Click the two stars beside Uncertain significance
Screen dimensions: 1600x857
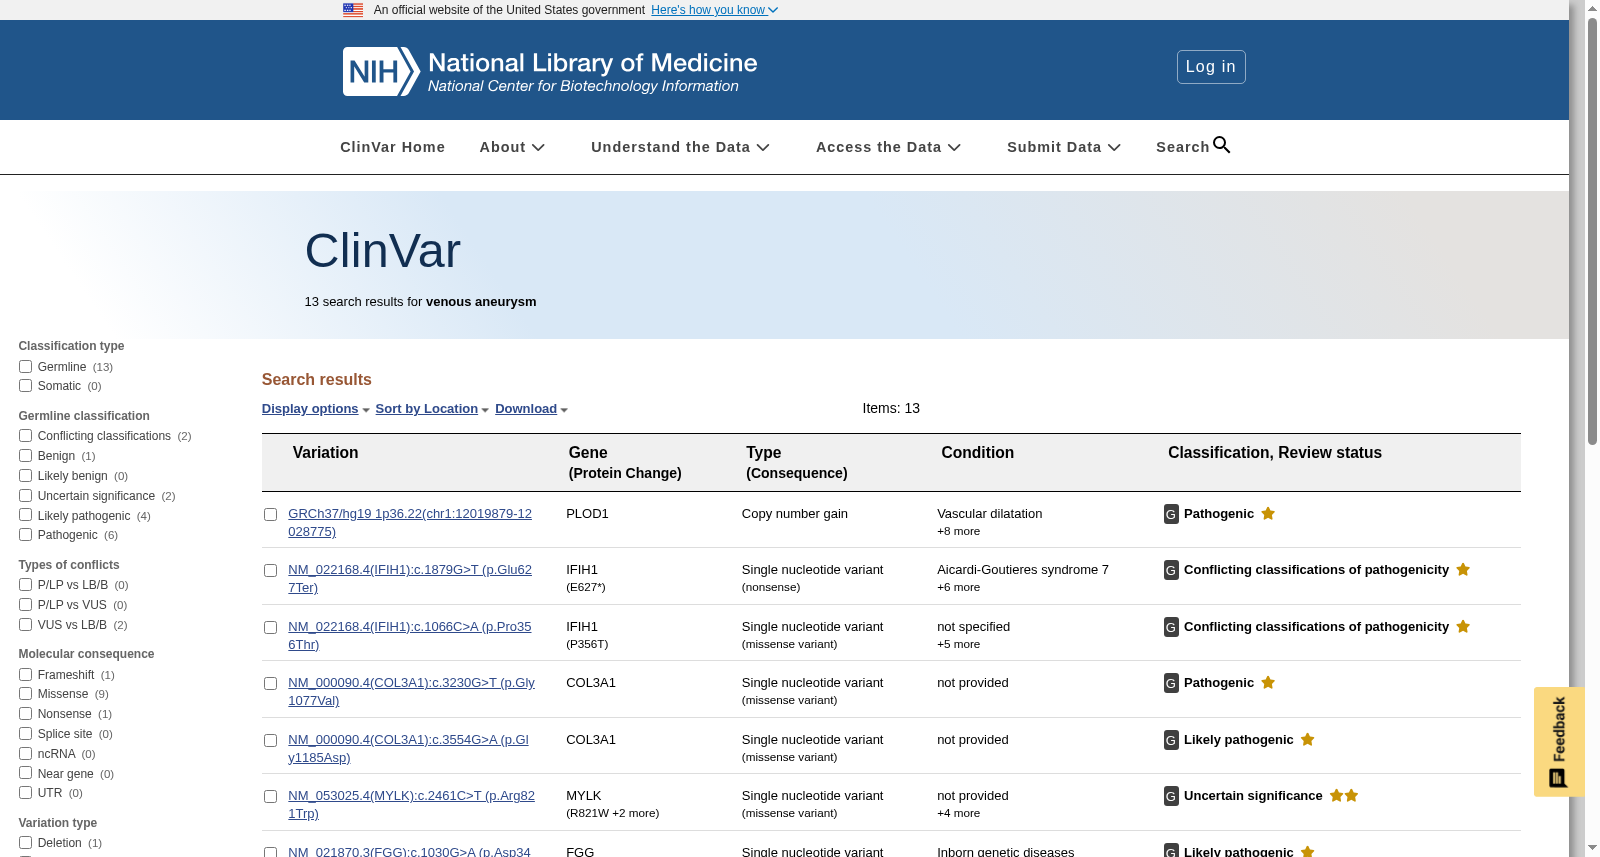pyautogui.click(x=1344, y=796)
